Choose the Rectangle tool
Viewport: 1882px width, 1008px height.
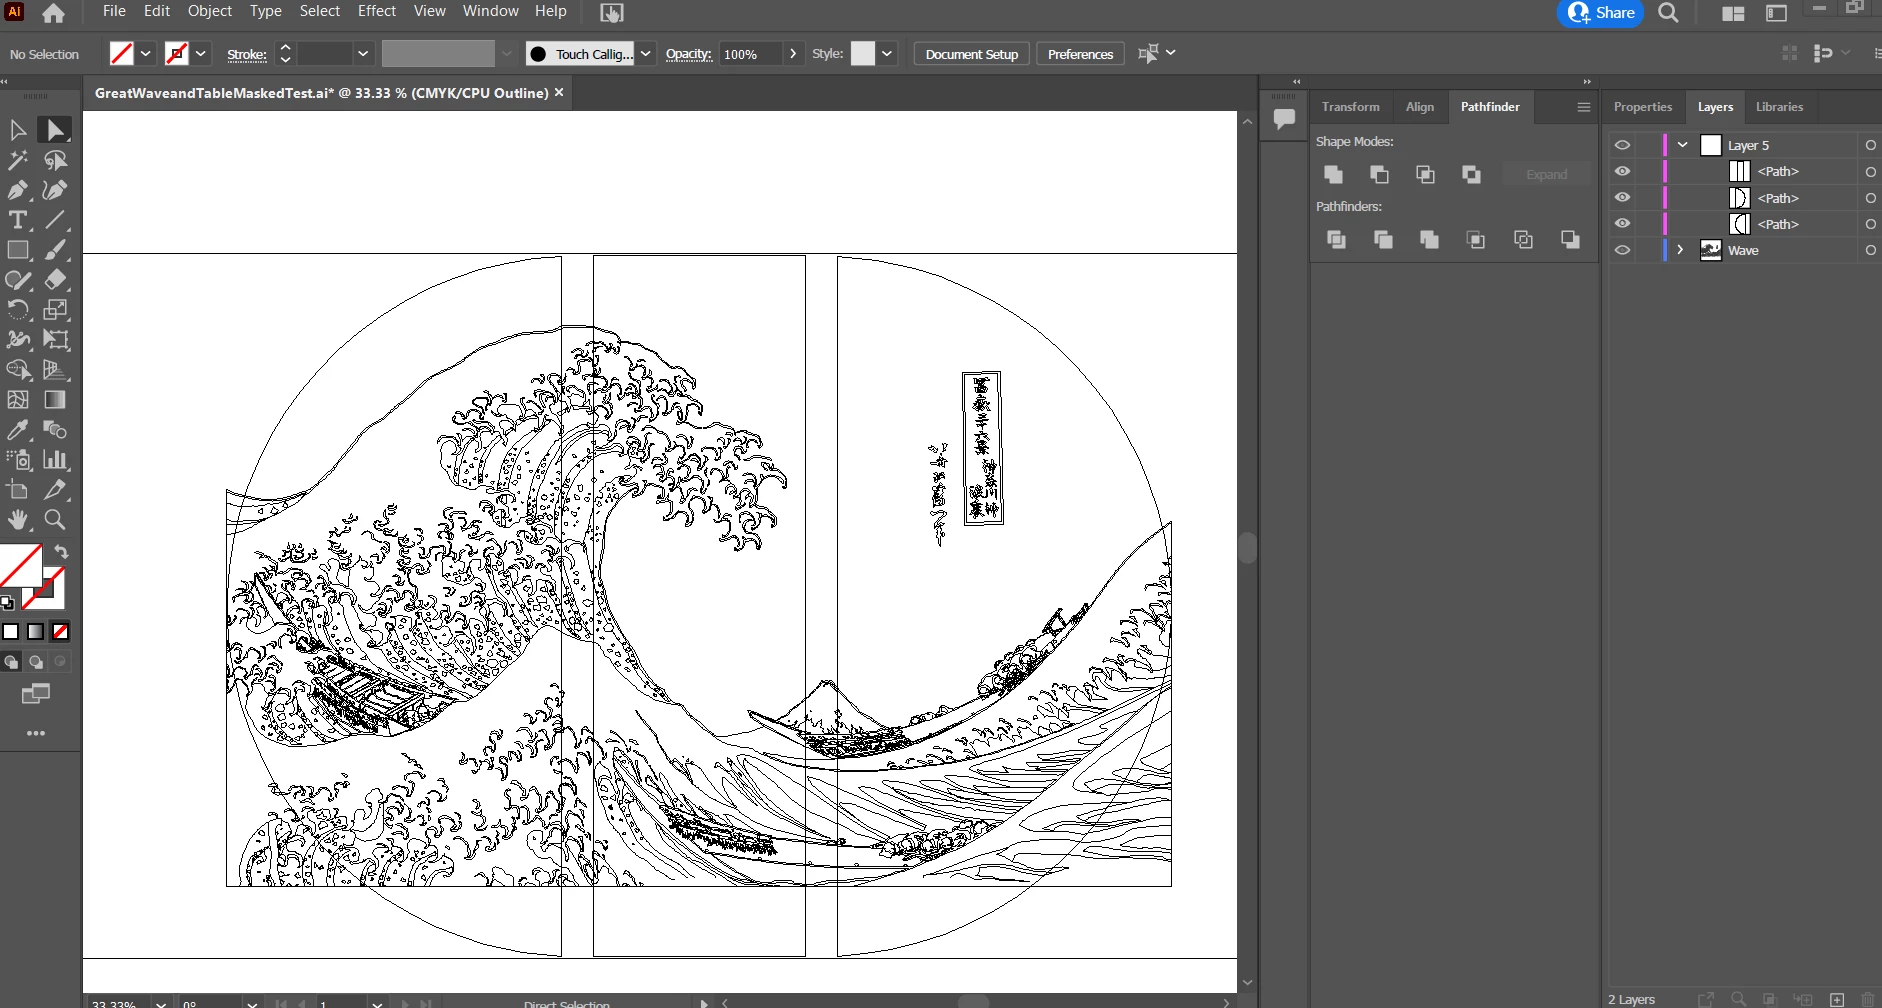coord(18,250)
